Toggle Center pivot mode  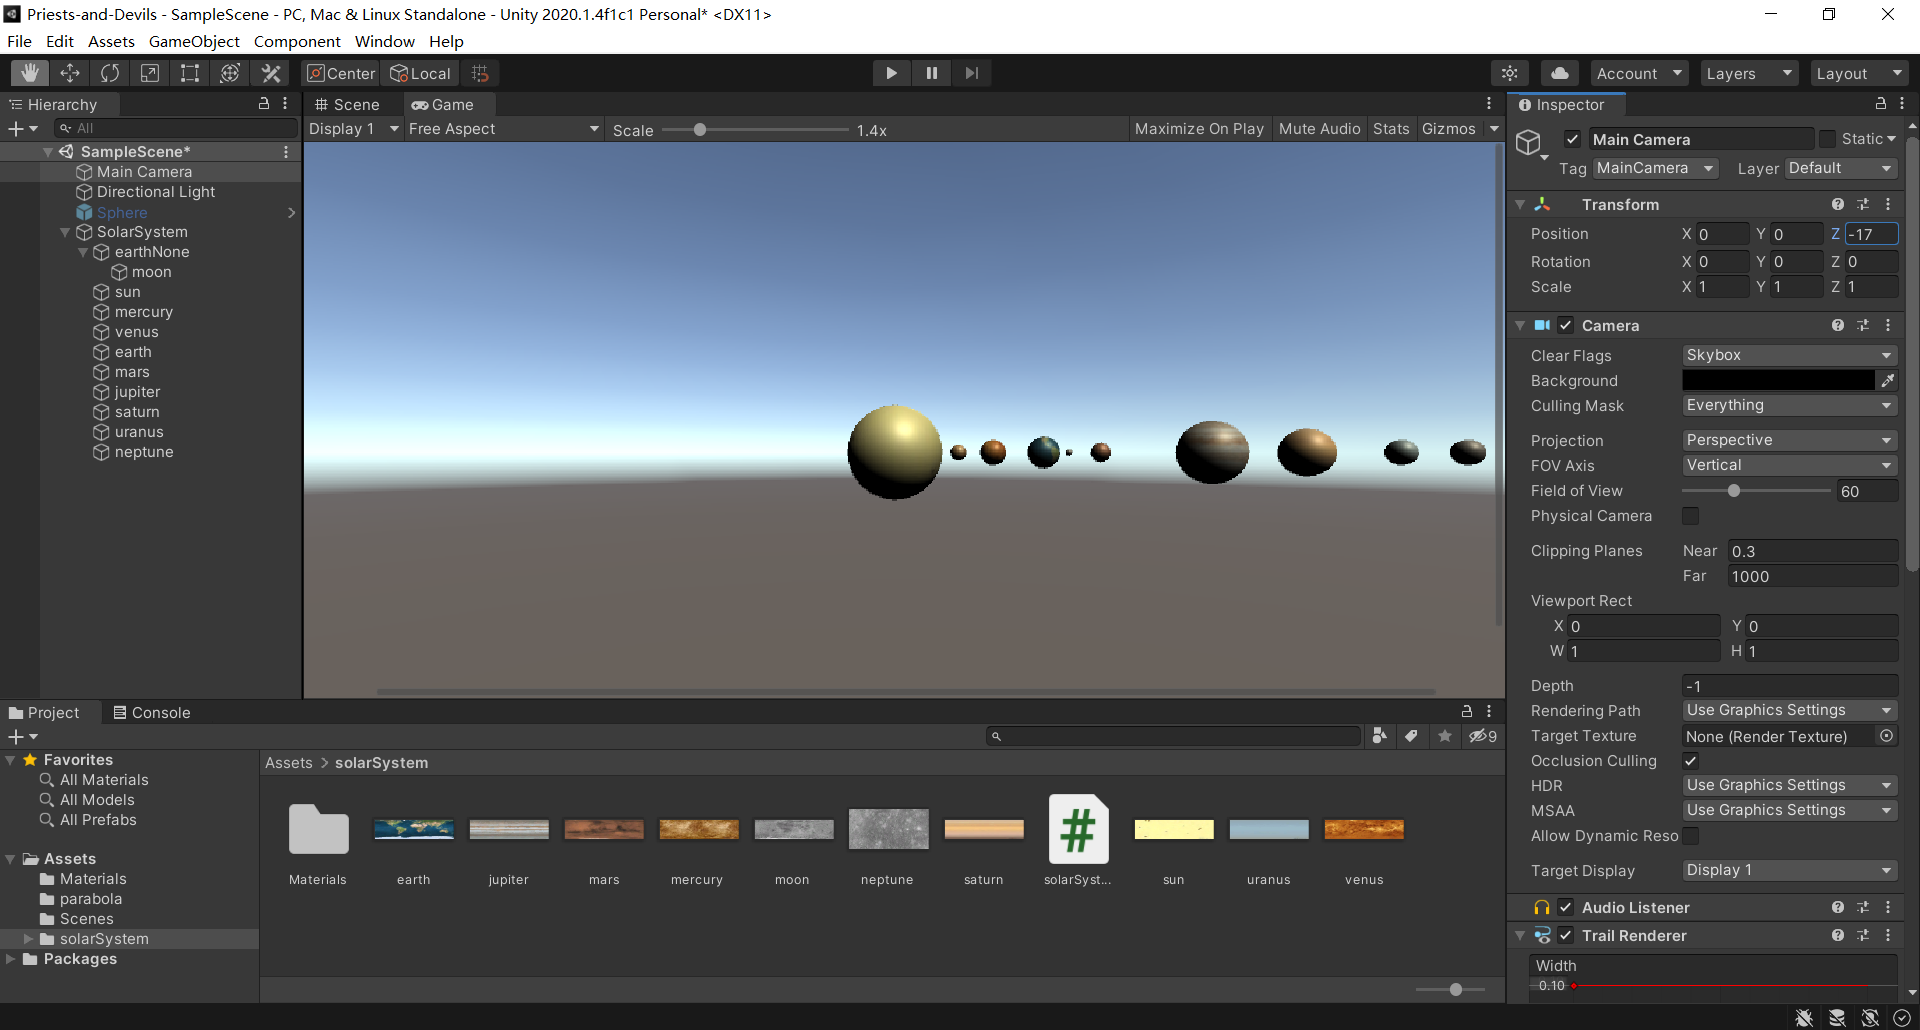click(341, 73)
